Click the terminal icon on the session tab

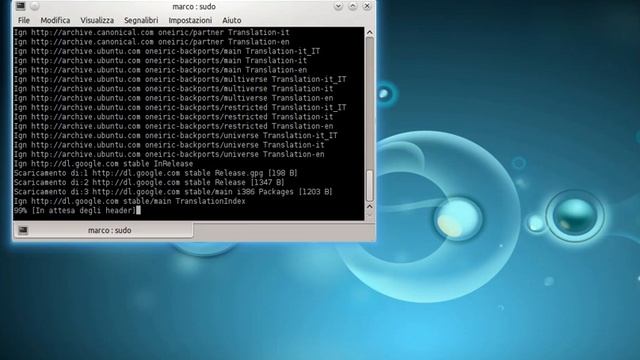[23, 230]
